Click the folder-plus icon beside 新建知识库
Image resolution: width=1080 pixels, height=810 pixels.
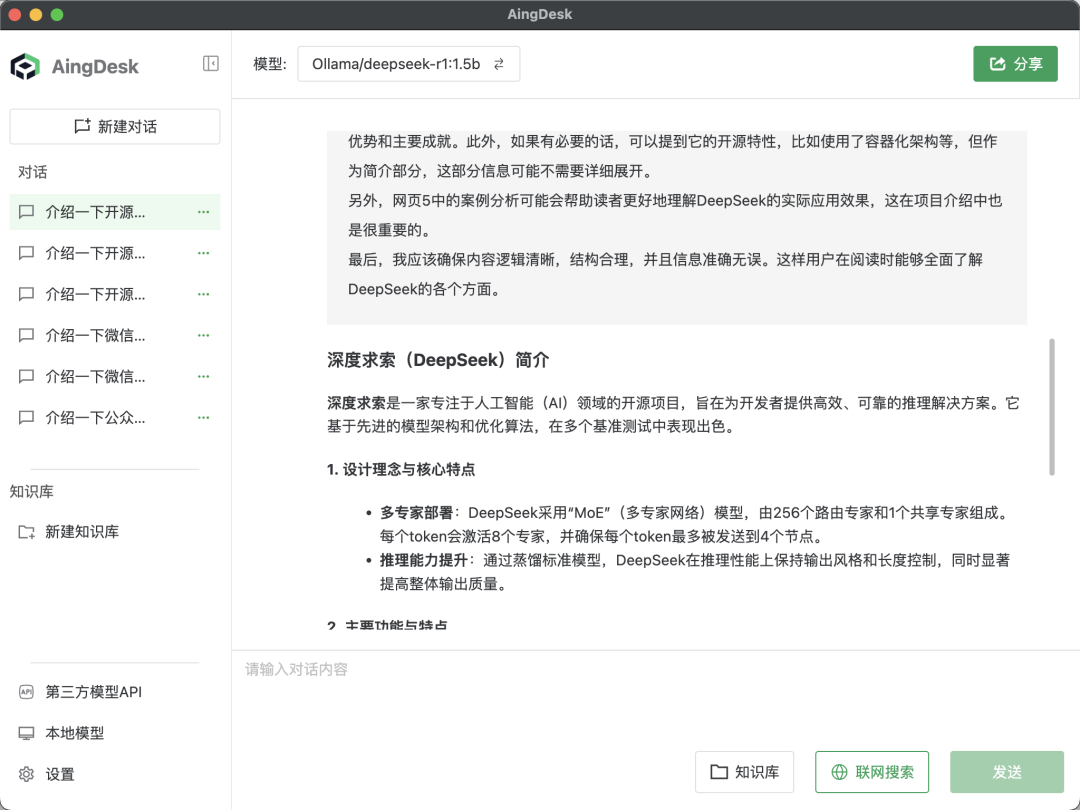point(26,532)
